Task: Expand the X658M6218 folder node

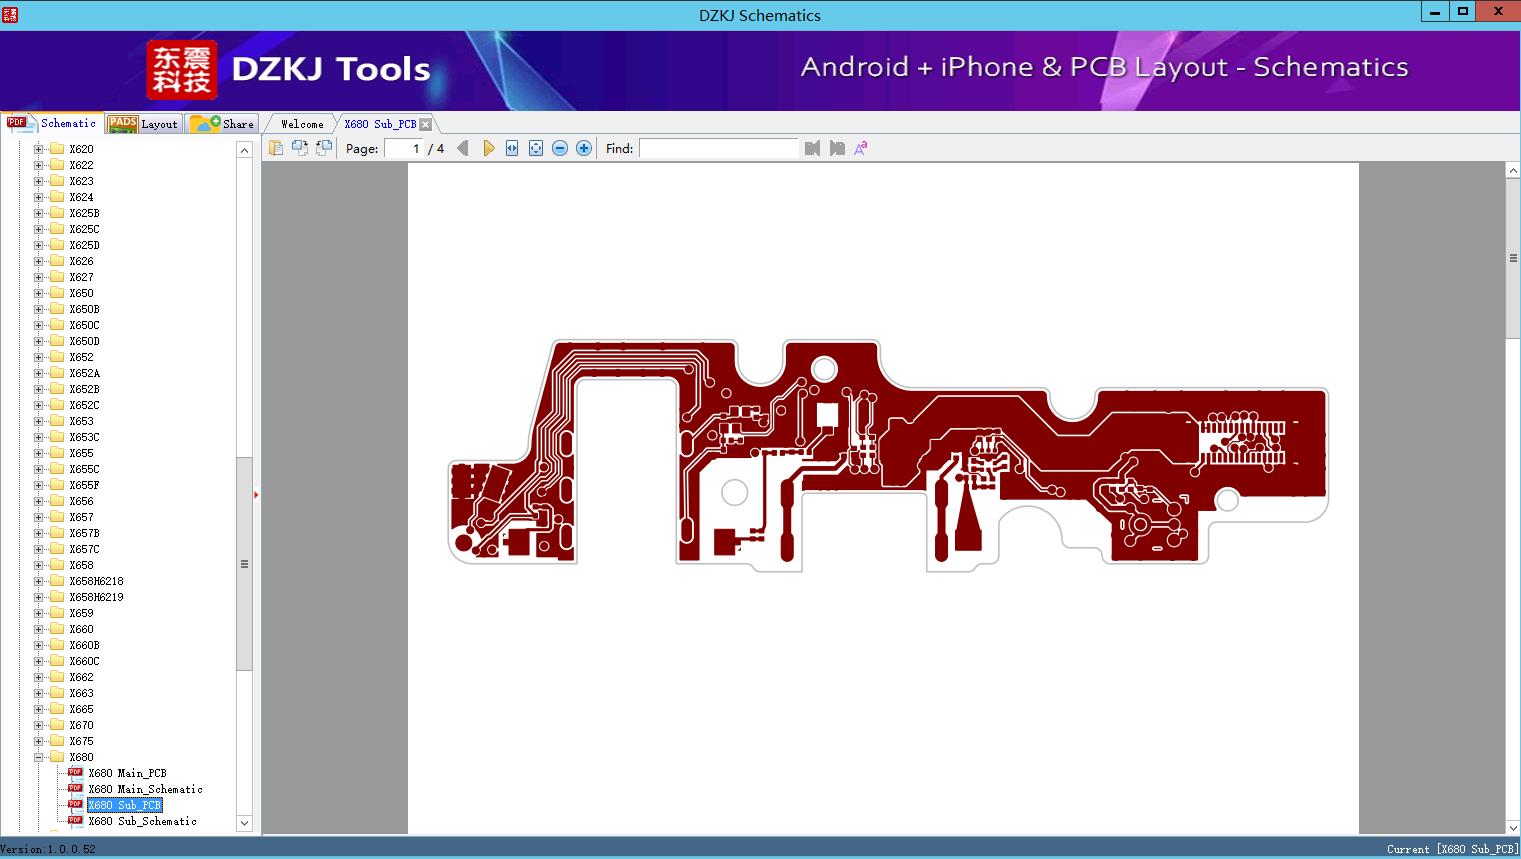Action: (x=38, y=581)
